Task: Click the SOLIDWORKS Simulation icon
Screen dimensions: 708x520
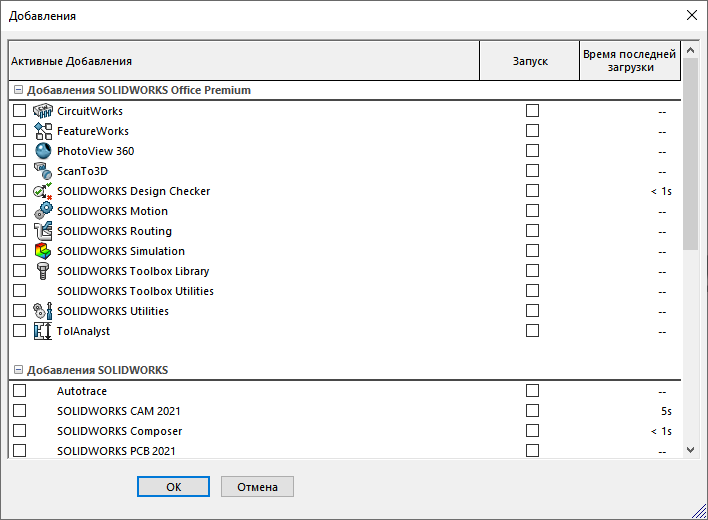Action: [x=43, y=251]
